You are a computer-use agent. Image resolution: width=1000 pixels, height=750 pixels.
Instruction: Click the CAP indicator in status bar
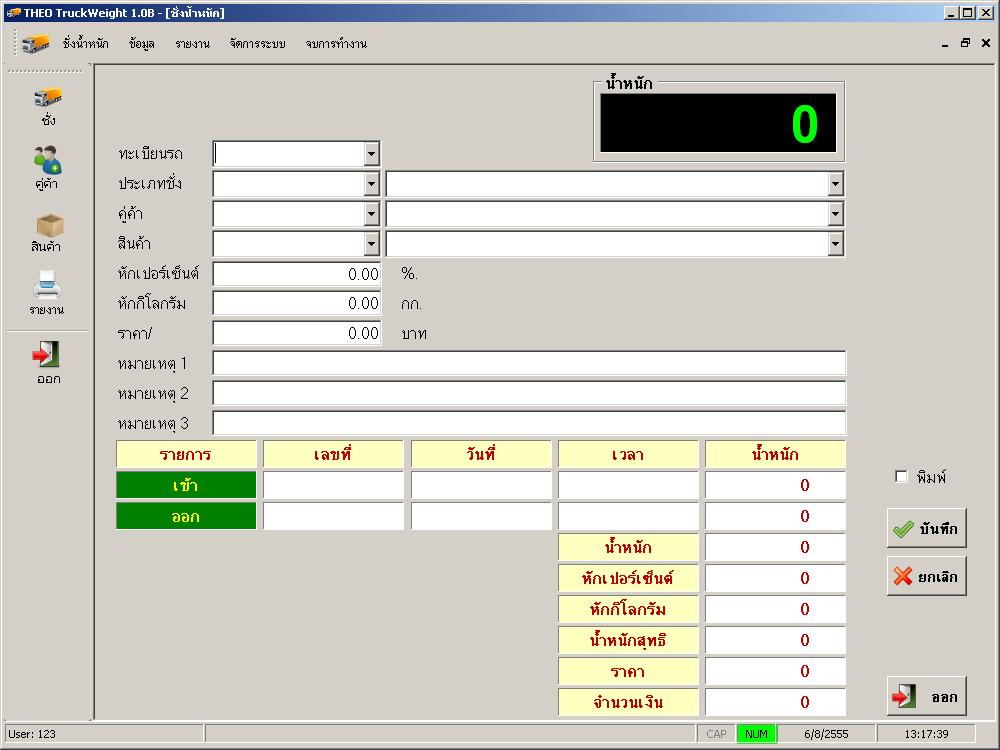[x=716, y=733]
